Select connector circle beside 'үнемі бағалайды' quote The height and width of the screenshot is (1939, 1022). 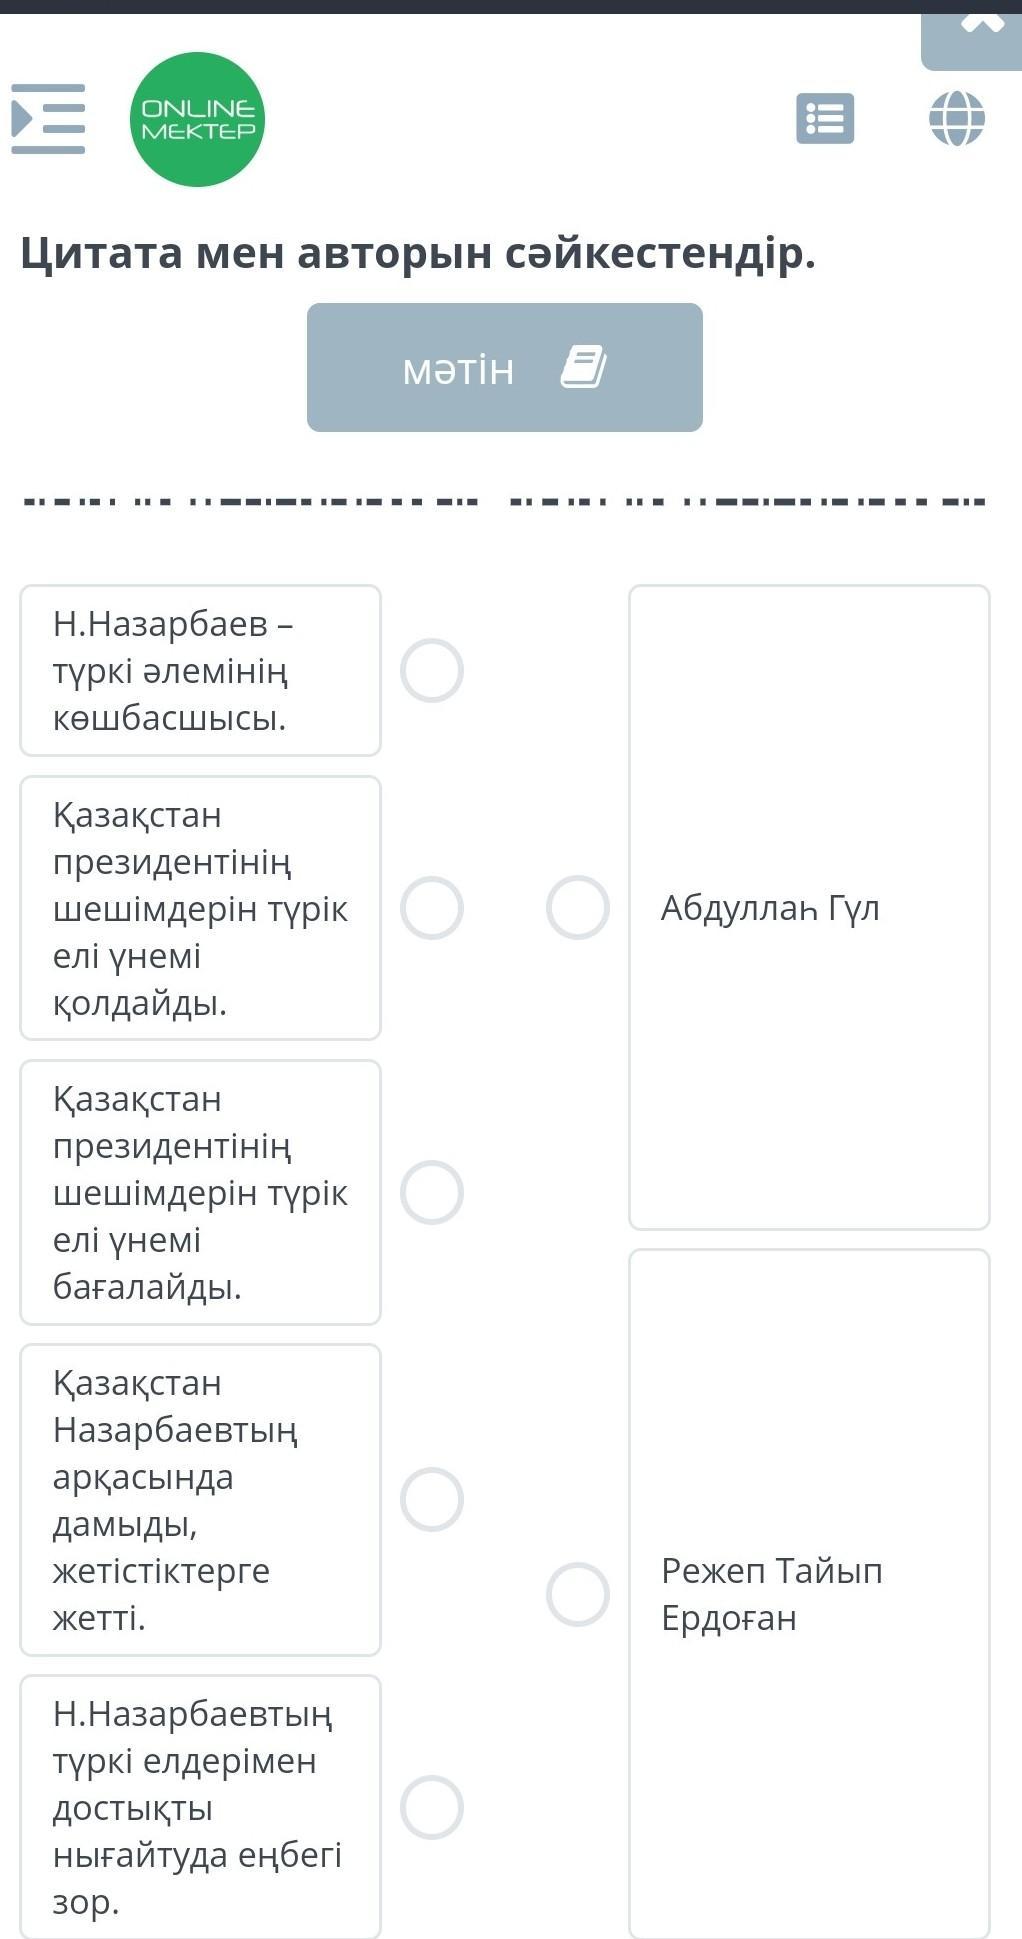point(432,1192)
